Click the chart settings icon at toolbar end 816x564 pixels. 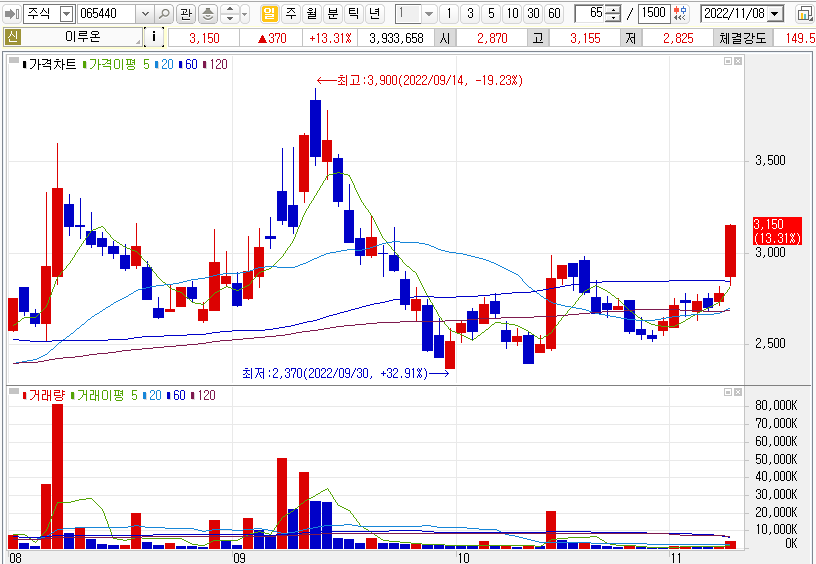click(x=805, y=14)
